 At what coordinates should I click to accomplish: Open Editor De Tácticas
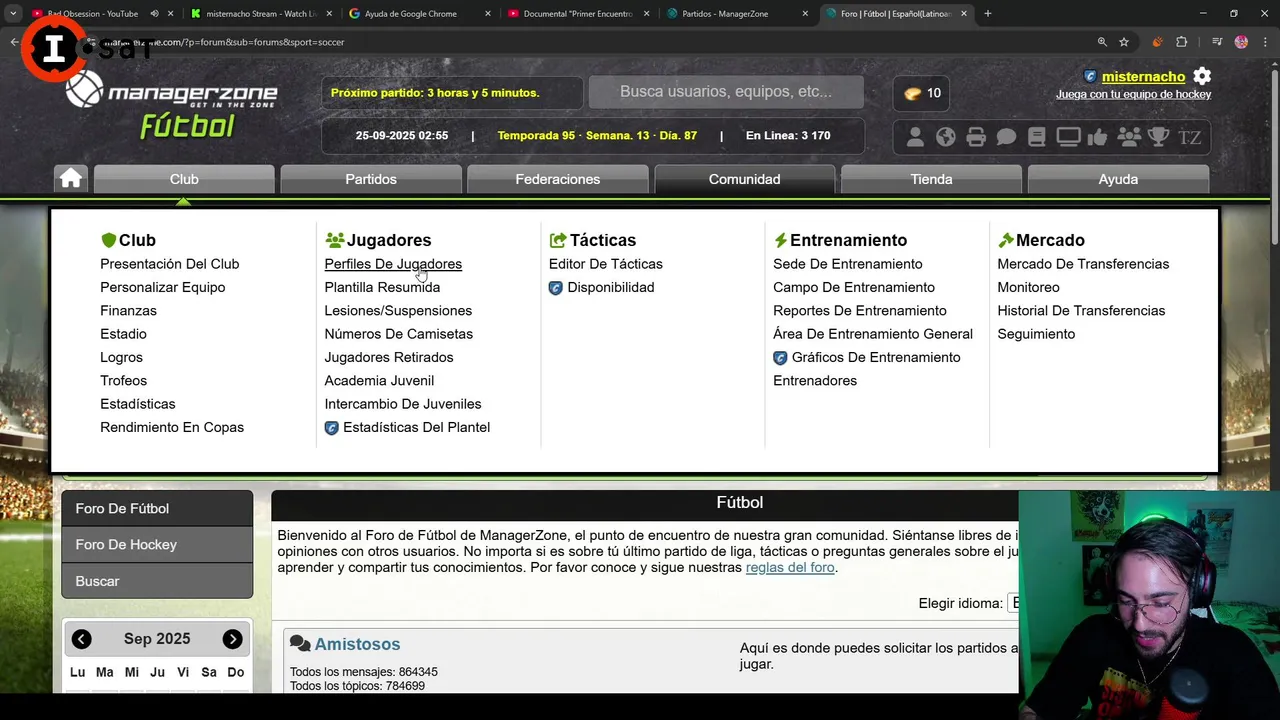click(x=606, y=264)
